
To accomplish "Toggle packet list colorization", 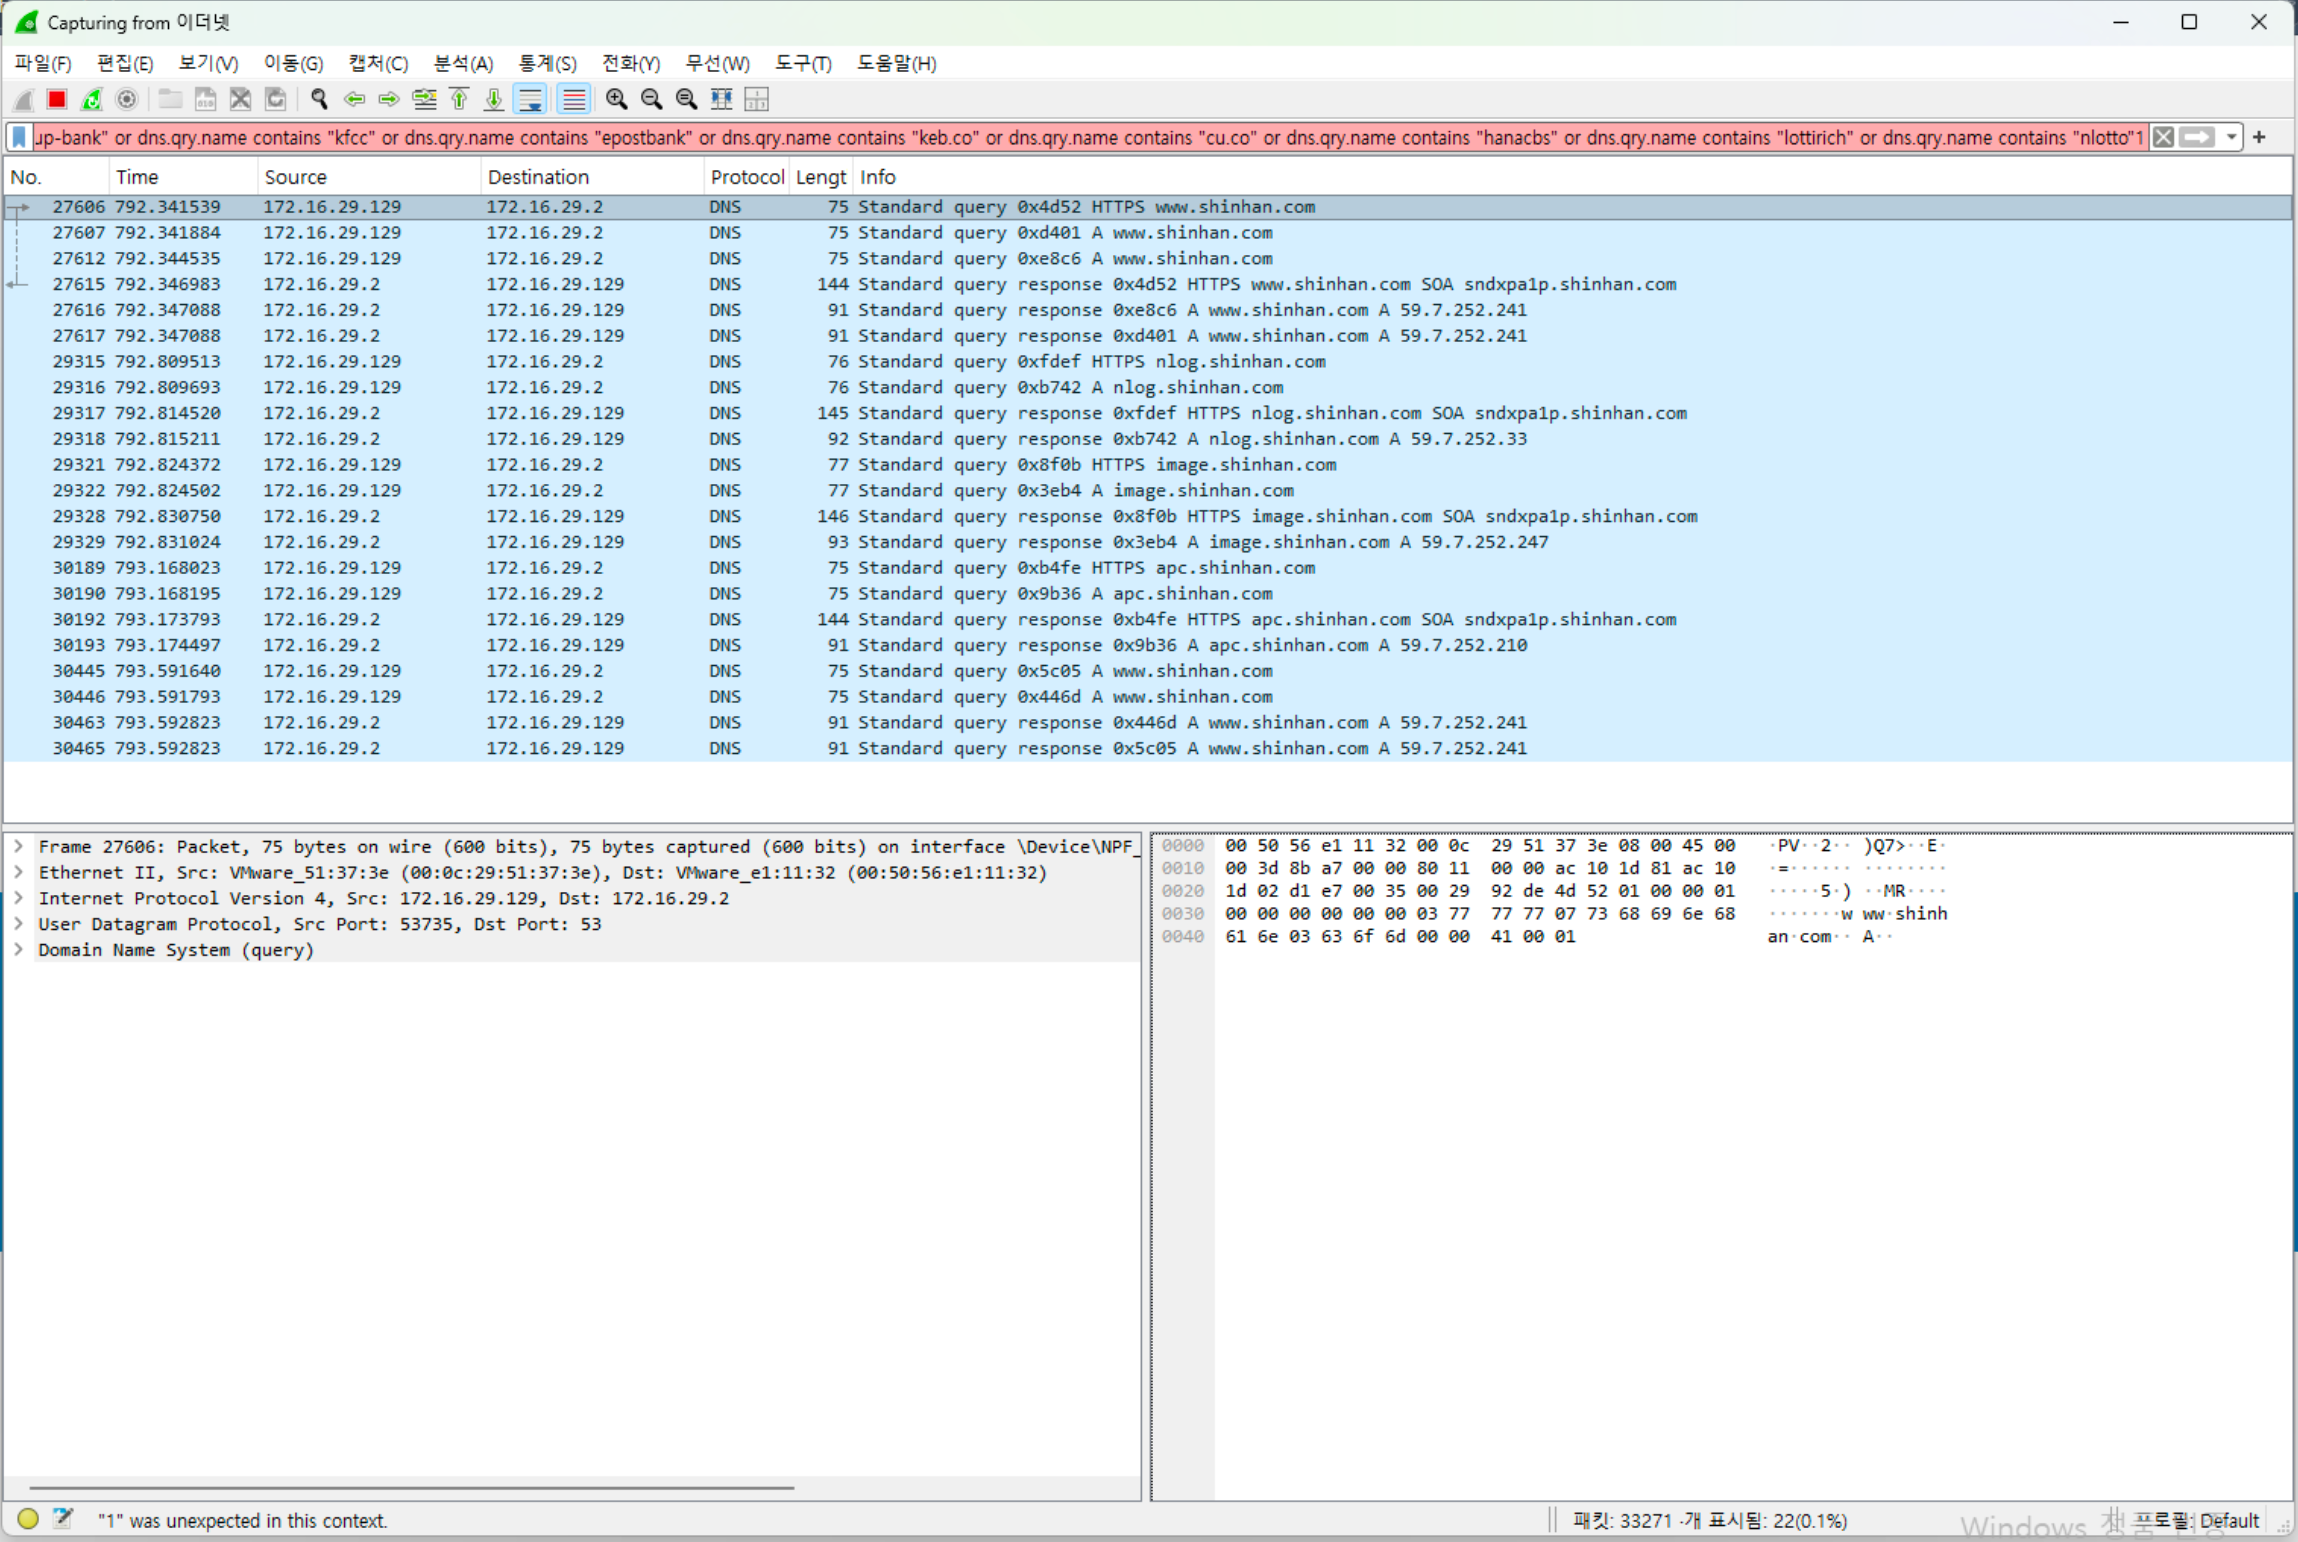I will 573,99.
